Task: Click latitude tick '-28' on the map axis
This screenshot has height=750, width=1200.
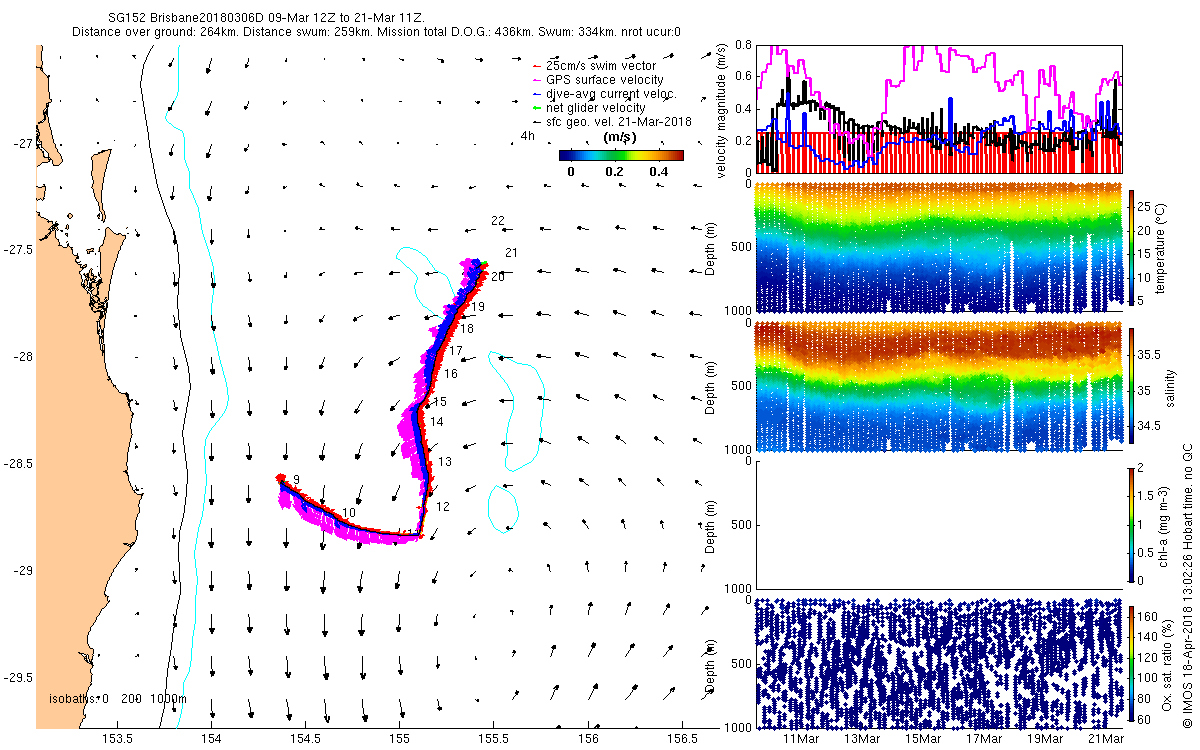Action: click(22, 357)
